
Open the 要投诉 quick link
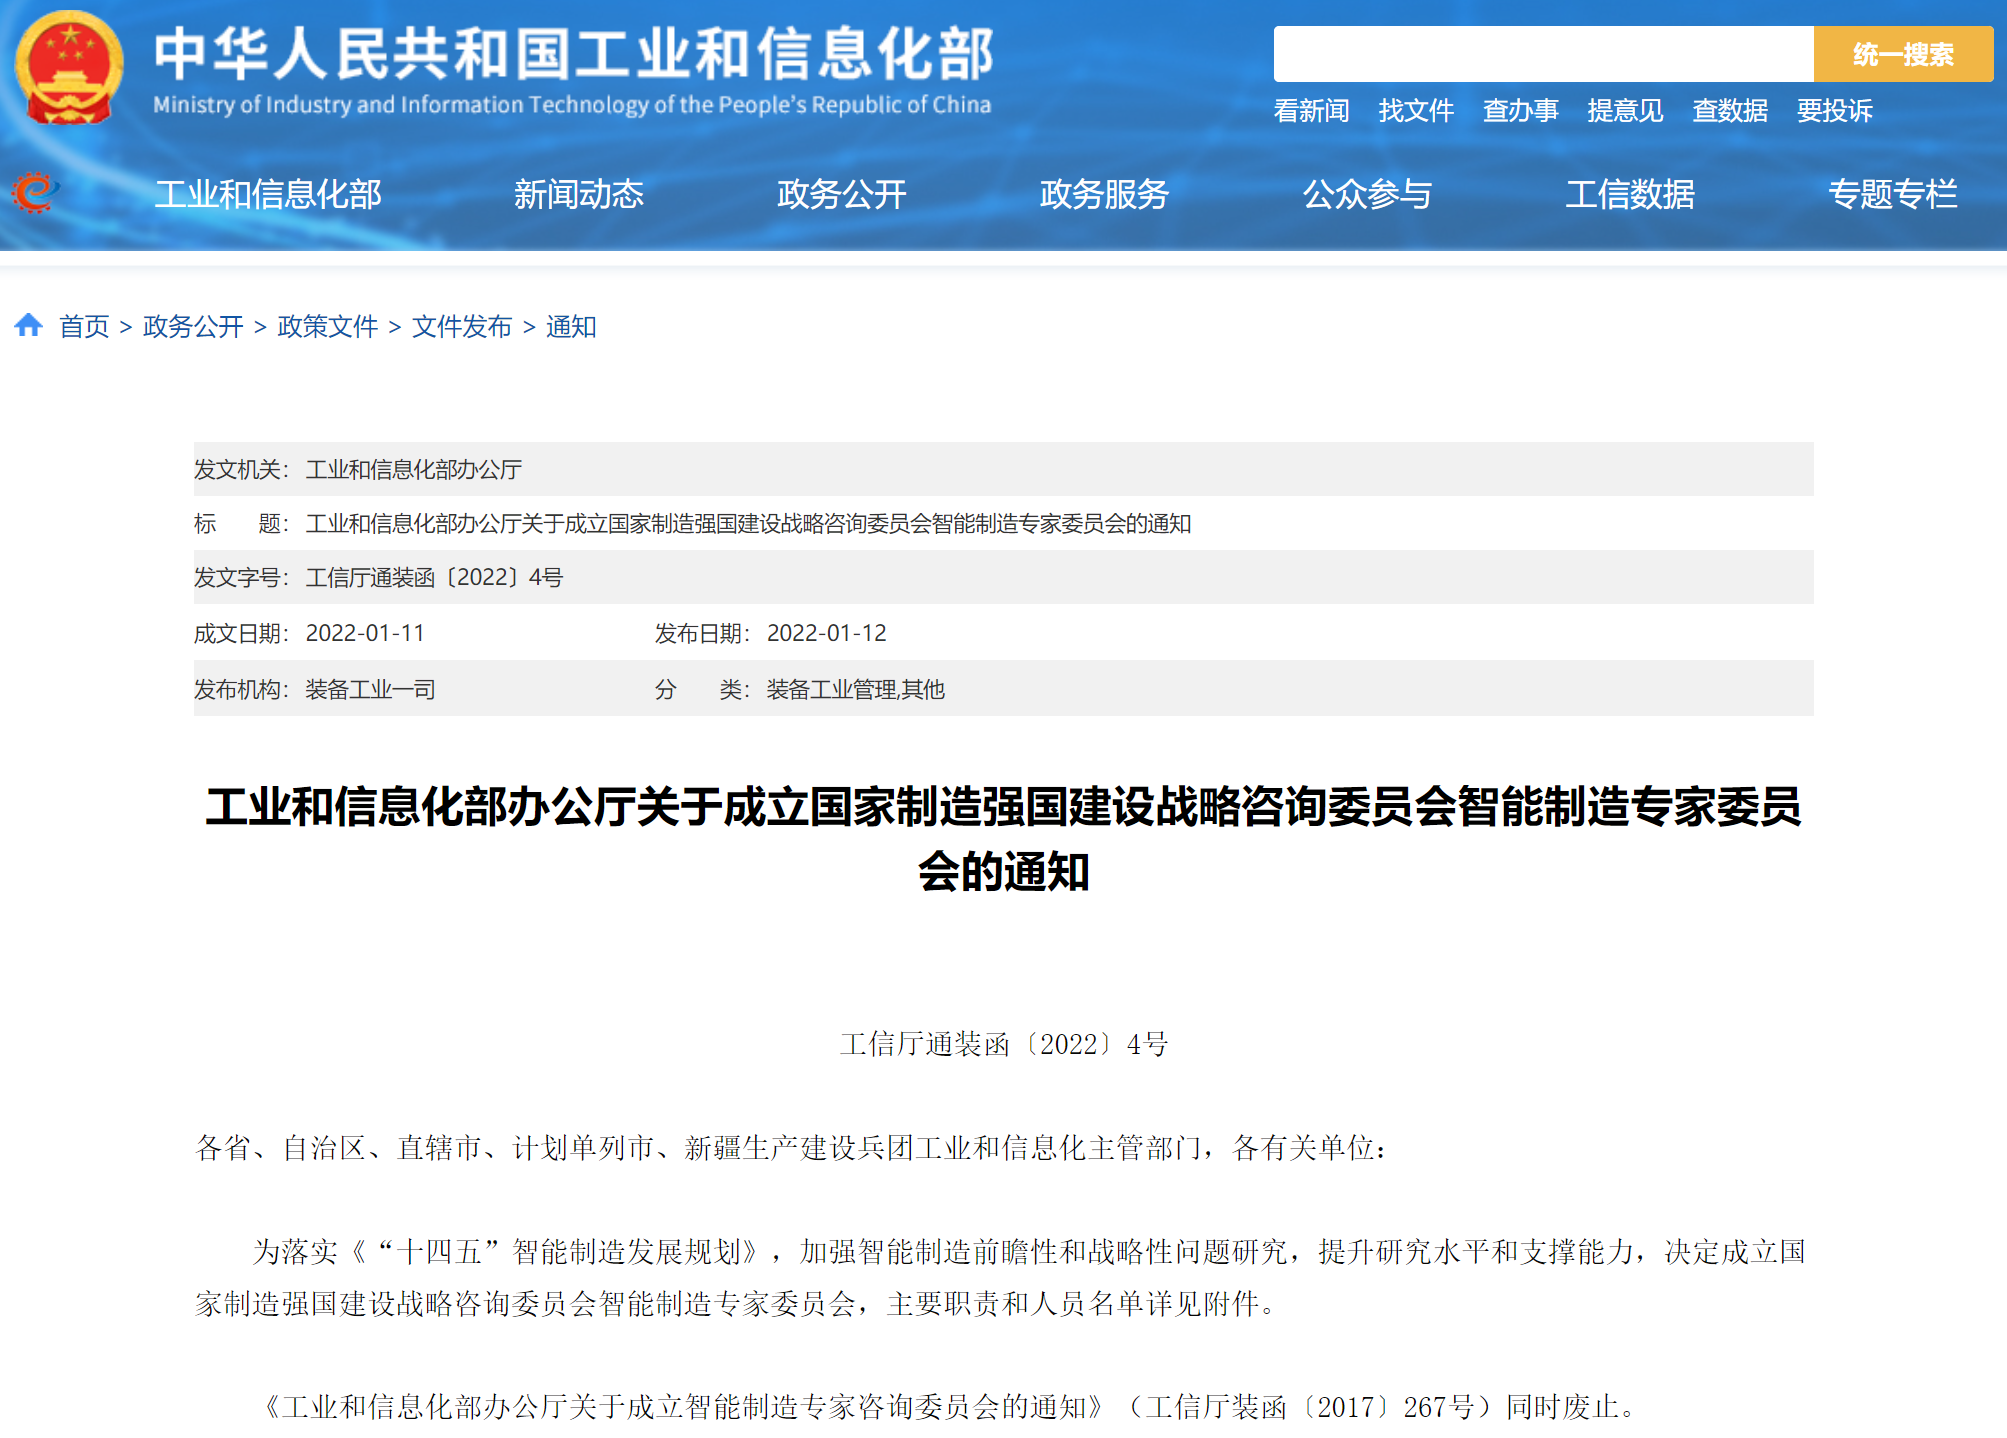click(1834, 110)
